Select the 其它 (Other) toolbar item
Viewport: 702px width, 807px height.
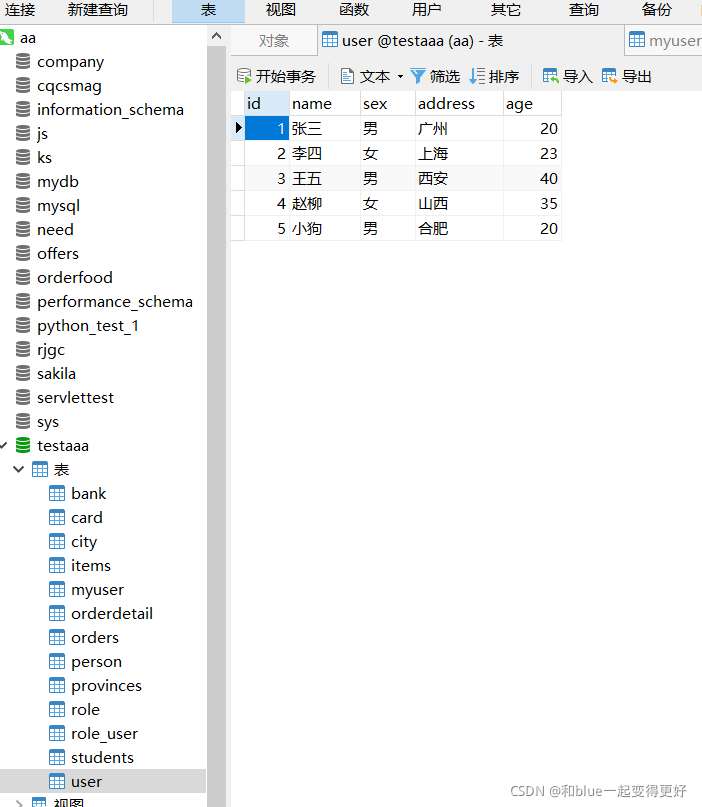(x=505, y=10)
